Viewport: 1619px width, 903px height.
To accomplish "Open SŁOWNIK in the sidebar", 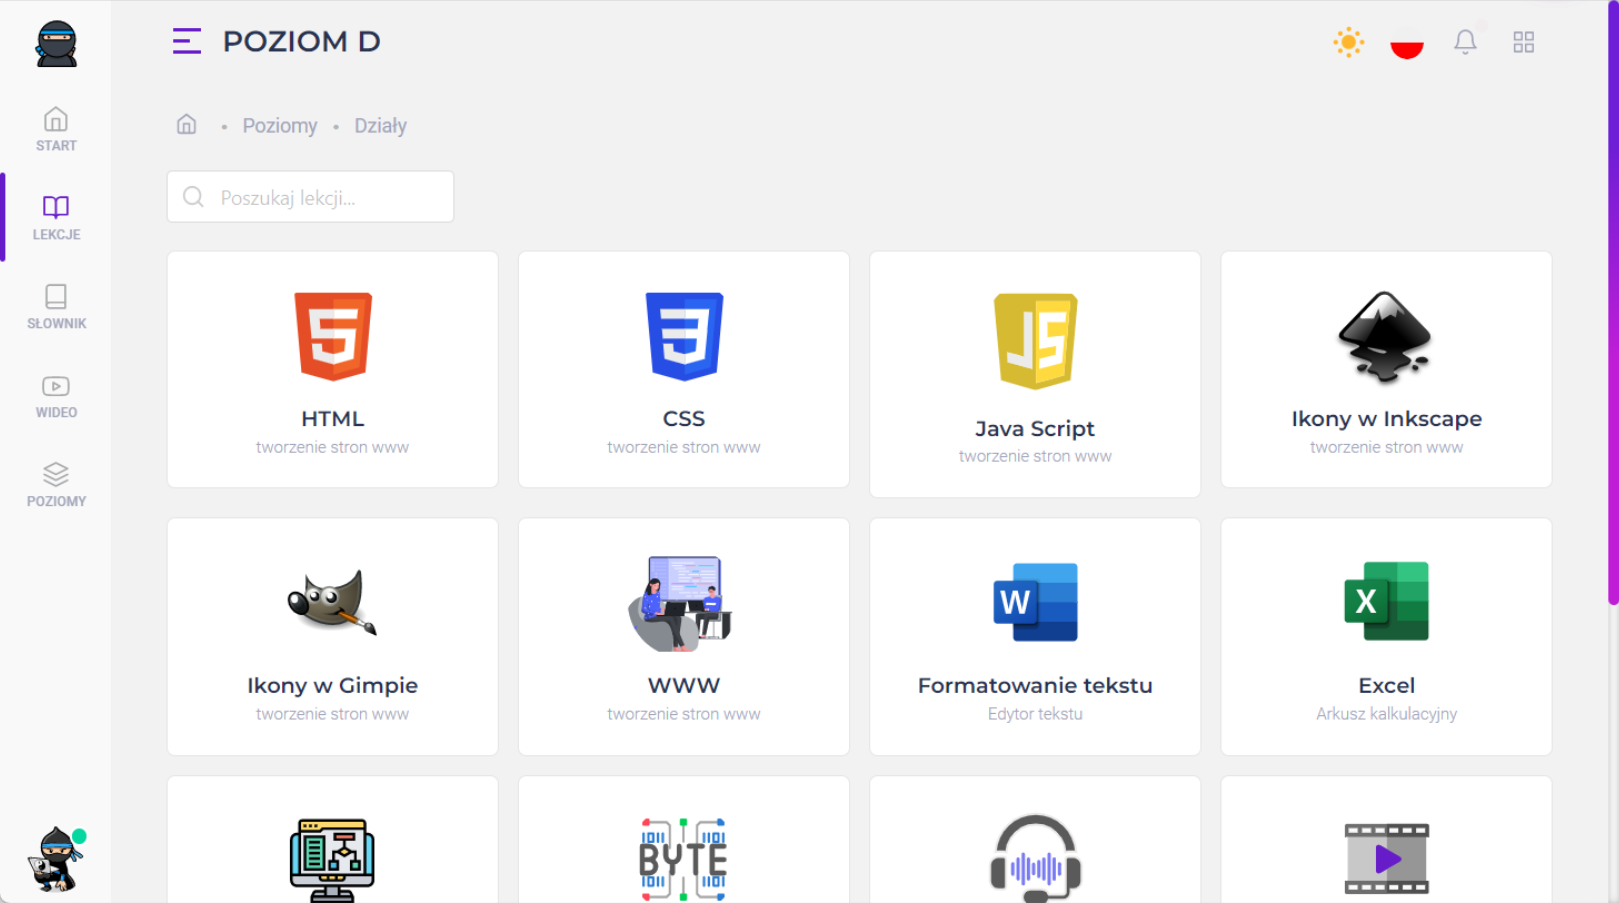I will (56, 307).
